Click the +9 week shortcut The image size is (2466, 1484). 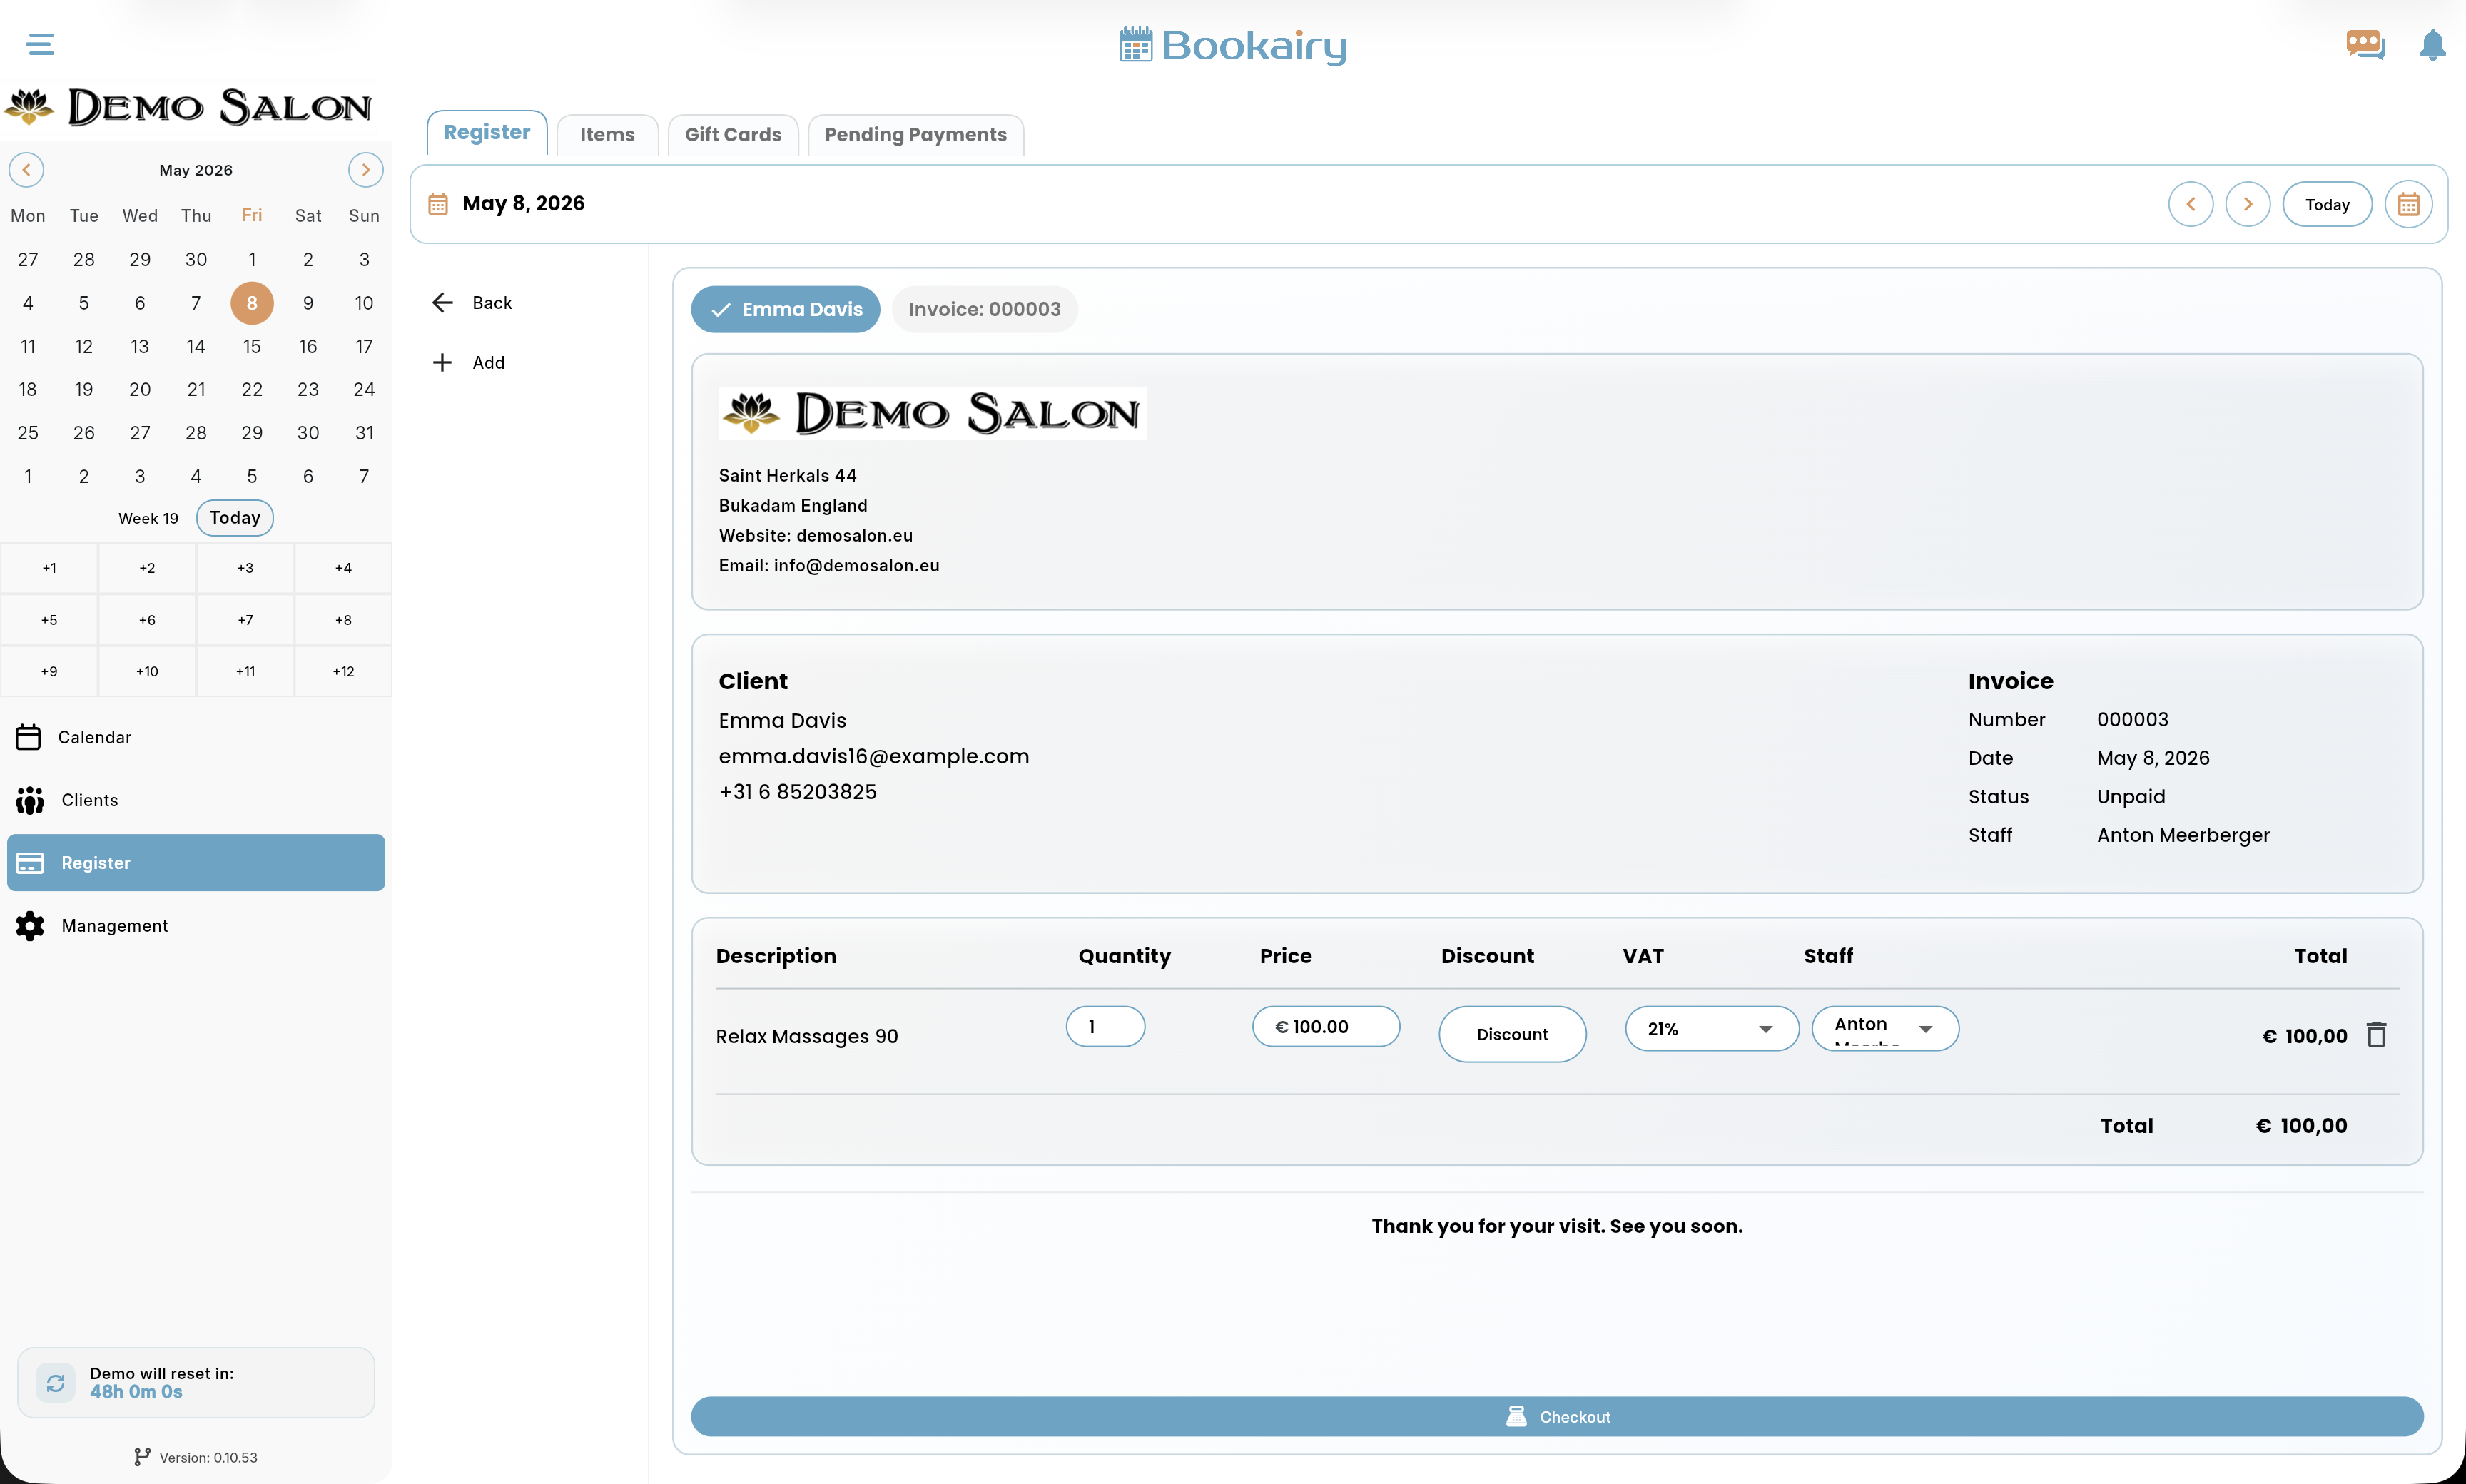[49, 671]
